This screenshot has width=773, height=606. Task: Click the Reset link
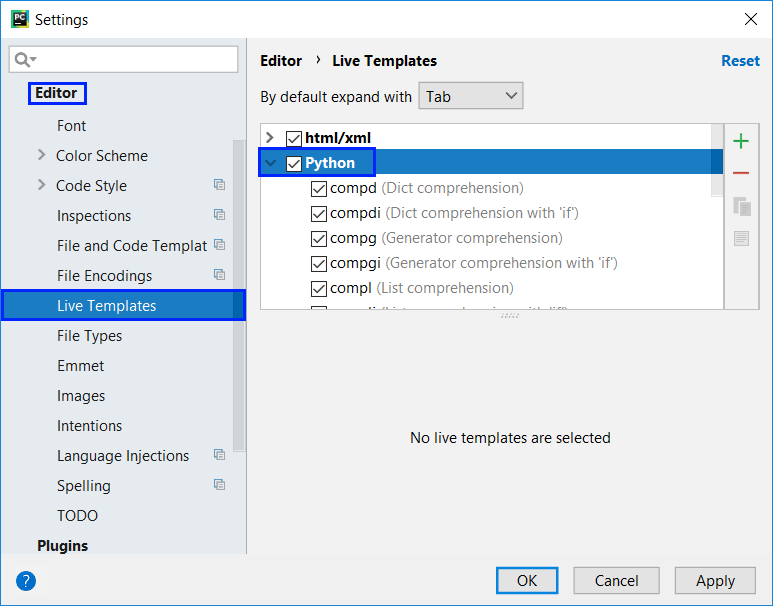740,61
